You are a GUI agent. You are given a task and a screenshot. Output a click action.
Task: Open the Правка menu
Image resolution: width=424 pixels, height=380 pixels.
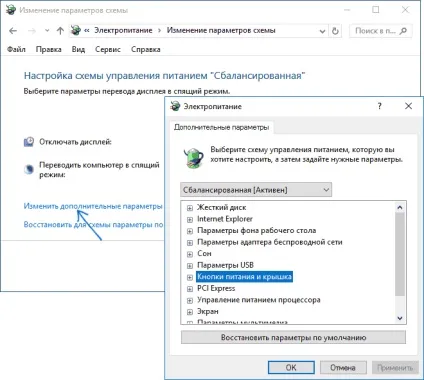(48, 49)
